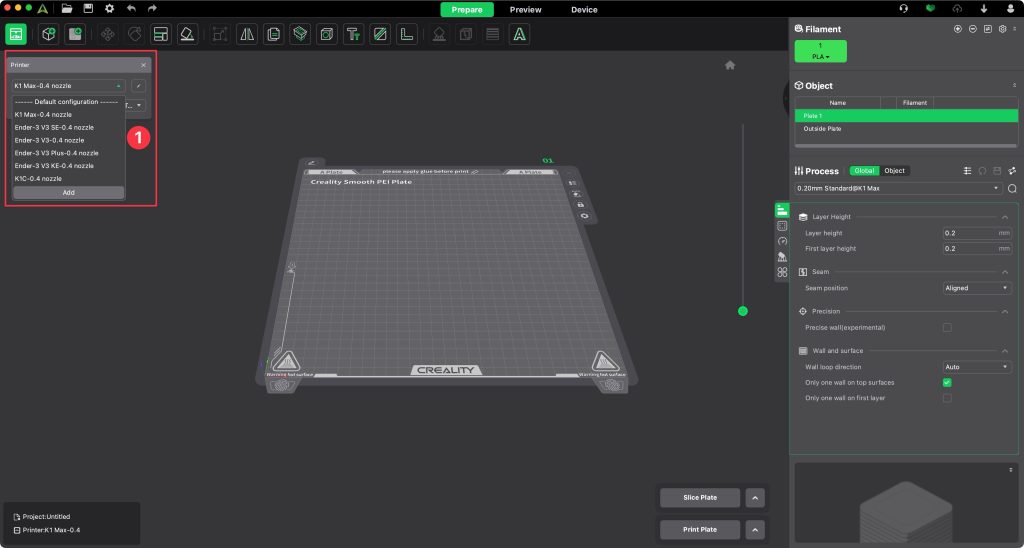Open the Wall loop direction dropdown

977,367
